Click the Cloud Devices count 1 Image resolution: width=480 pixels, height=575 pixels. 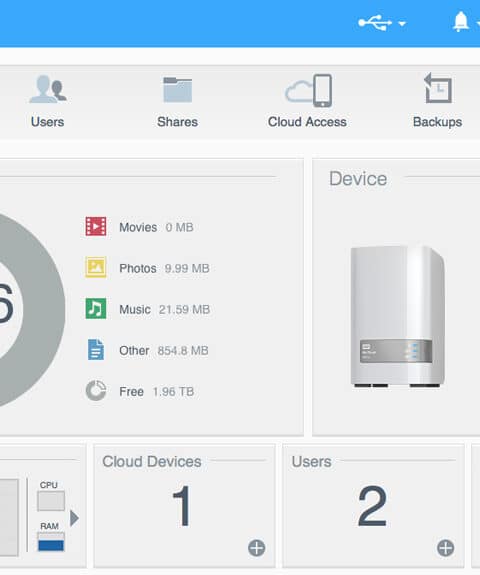pos(182,506)
